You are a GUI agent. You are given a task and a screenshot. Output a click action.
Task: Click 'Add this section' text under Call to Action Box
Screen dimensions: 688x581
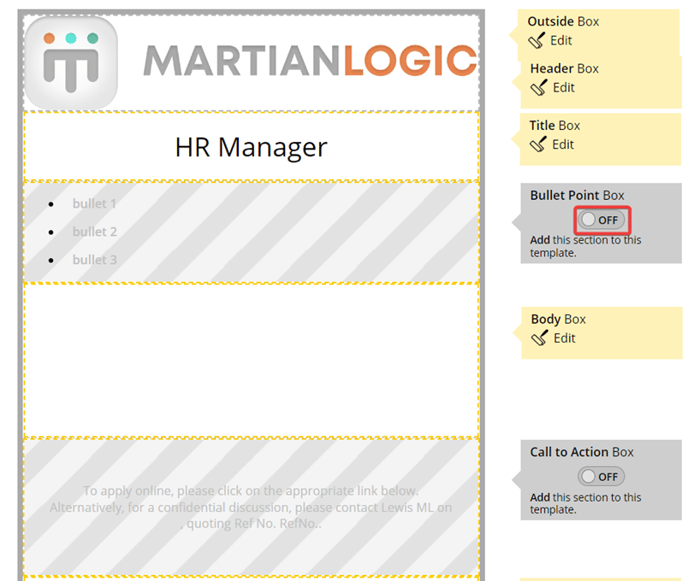point(585,503)
